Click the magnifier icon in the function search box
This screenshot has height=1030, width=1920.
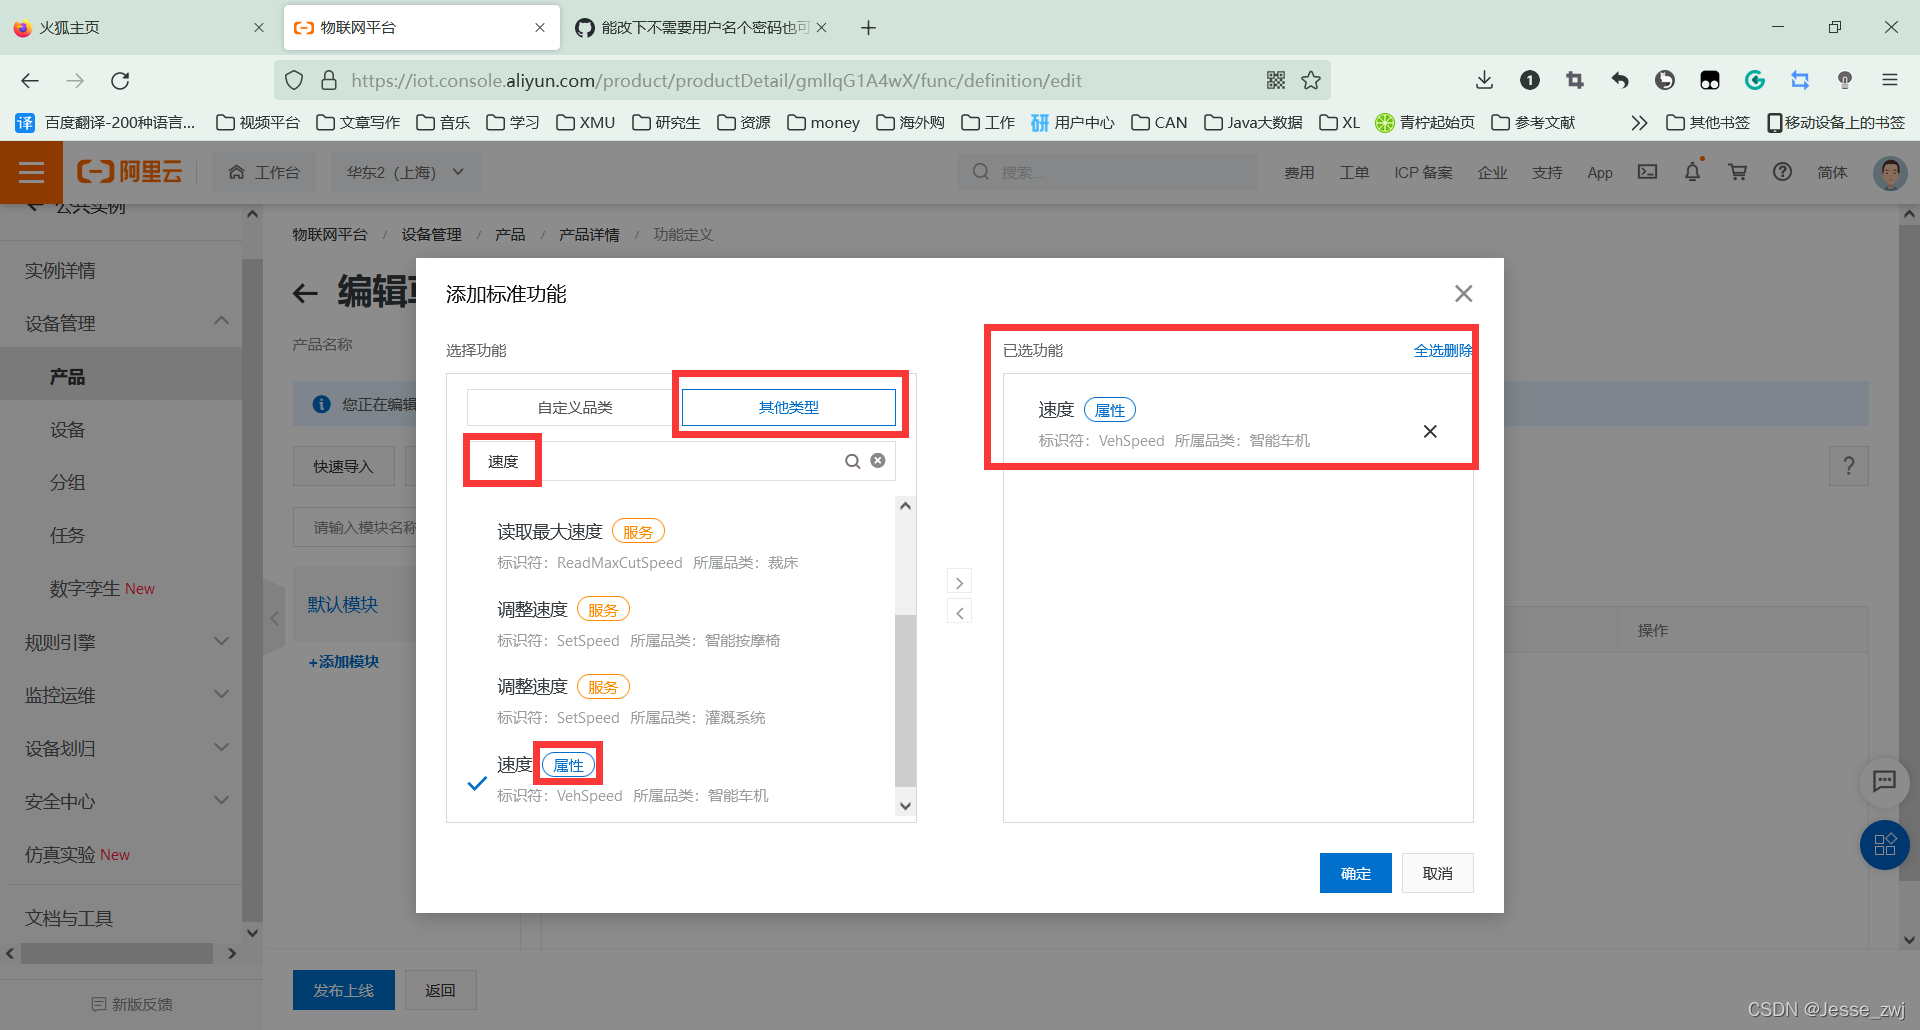tap(852, 460)
